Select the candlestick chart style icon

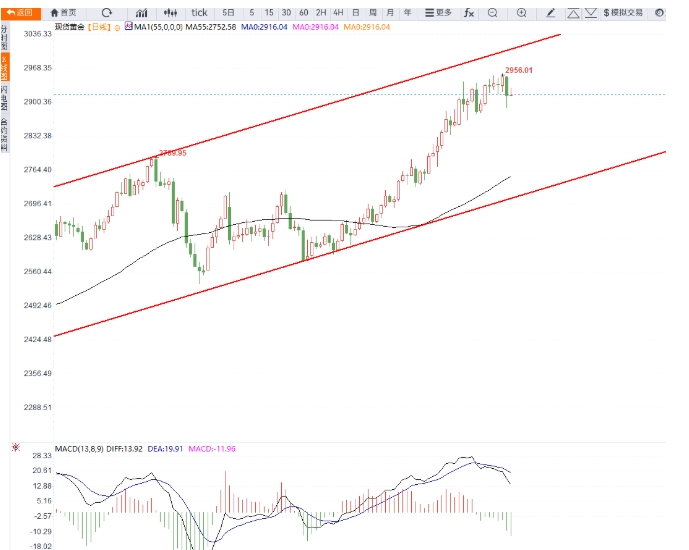coord(170,13)
